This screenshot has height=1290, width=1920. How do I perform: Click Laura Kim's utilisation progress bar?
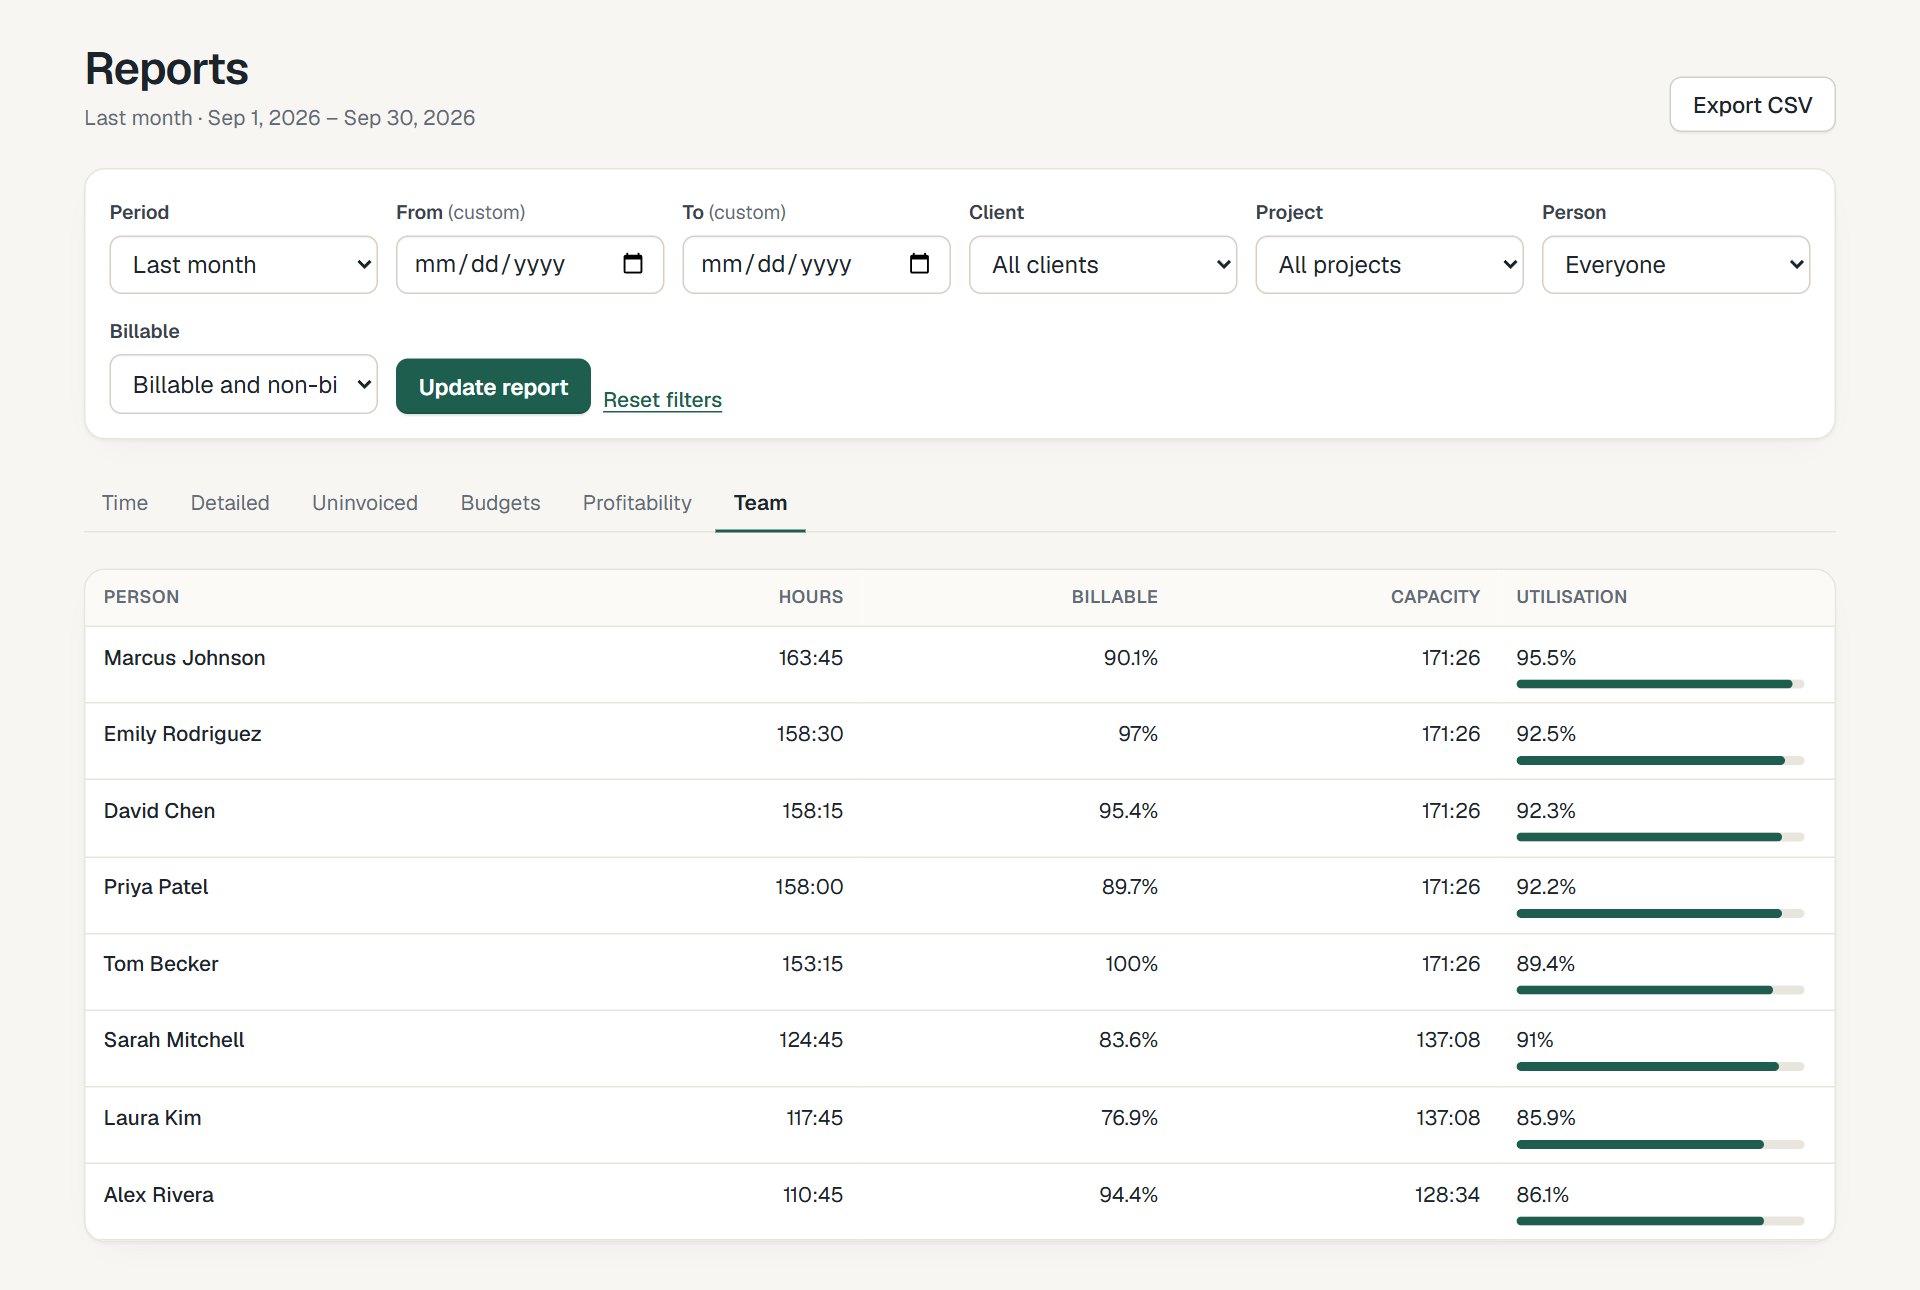1660,1144
